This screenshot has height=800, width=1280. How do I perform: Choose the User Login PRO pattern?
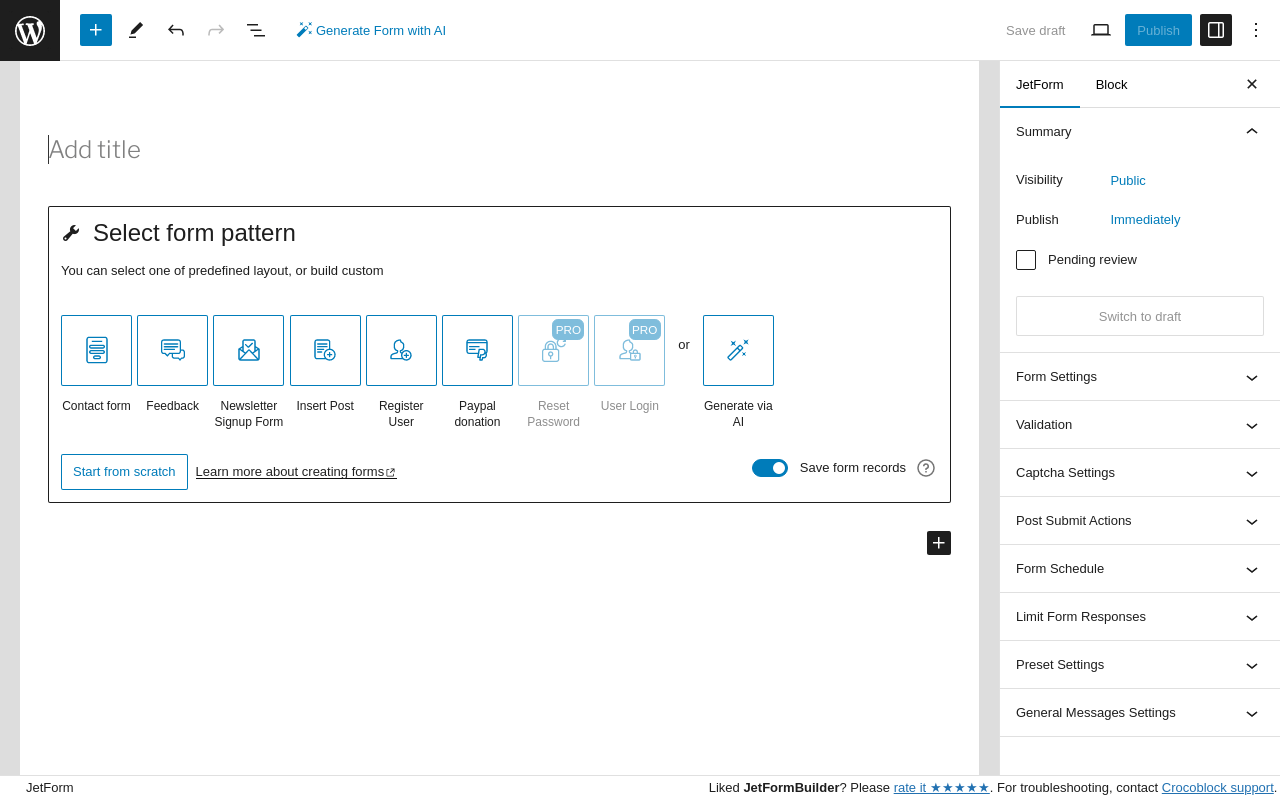(x=629, y=350)
